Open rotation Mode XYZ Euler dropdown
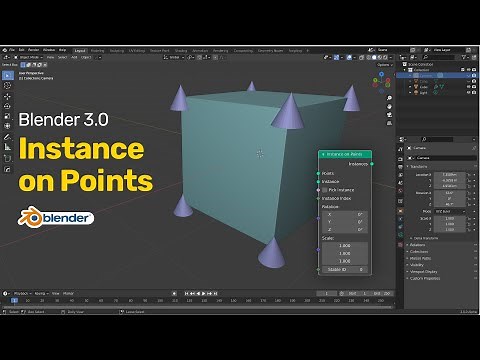 450,212
